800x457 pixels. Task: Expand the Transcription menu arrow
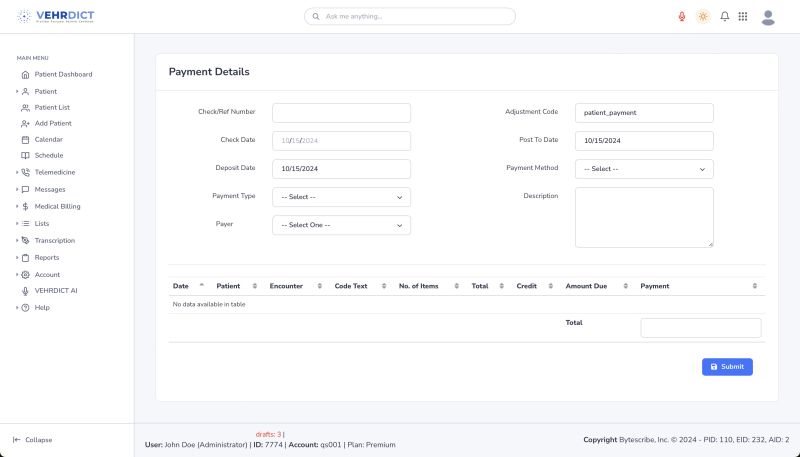pos(17,240)
